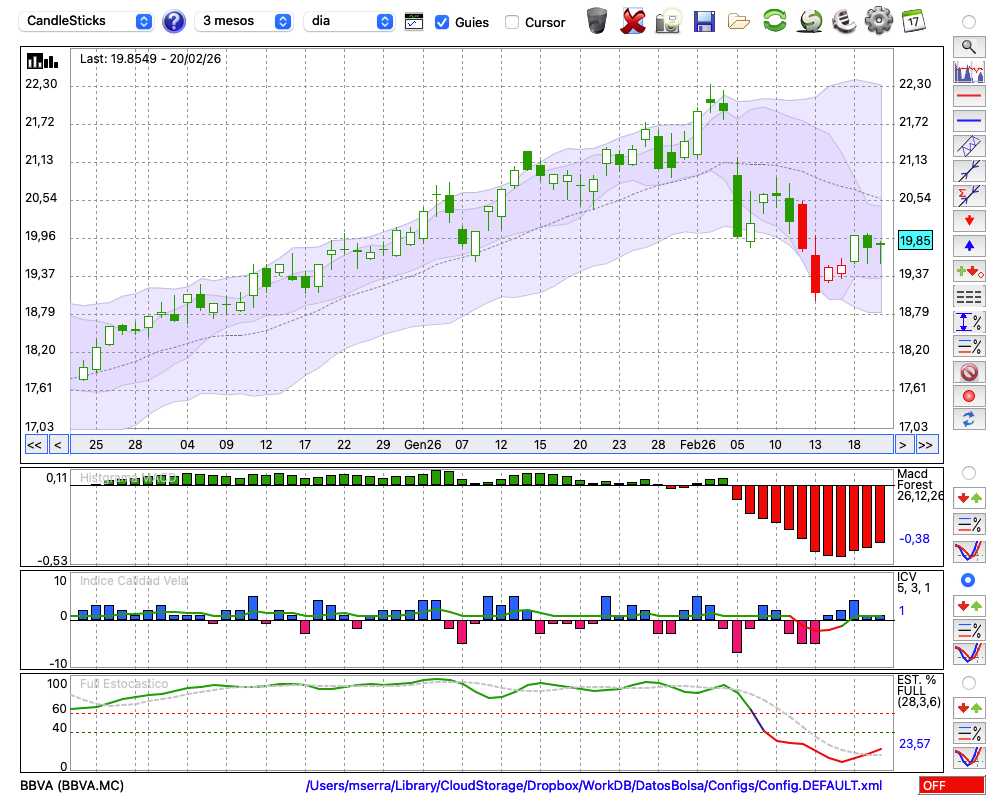The height and width of the screenshot is (800, 1000).
Task: Click the ICV panel up/down arrows icon
Action: (x=969, y=605)
